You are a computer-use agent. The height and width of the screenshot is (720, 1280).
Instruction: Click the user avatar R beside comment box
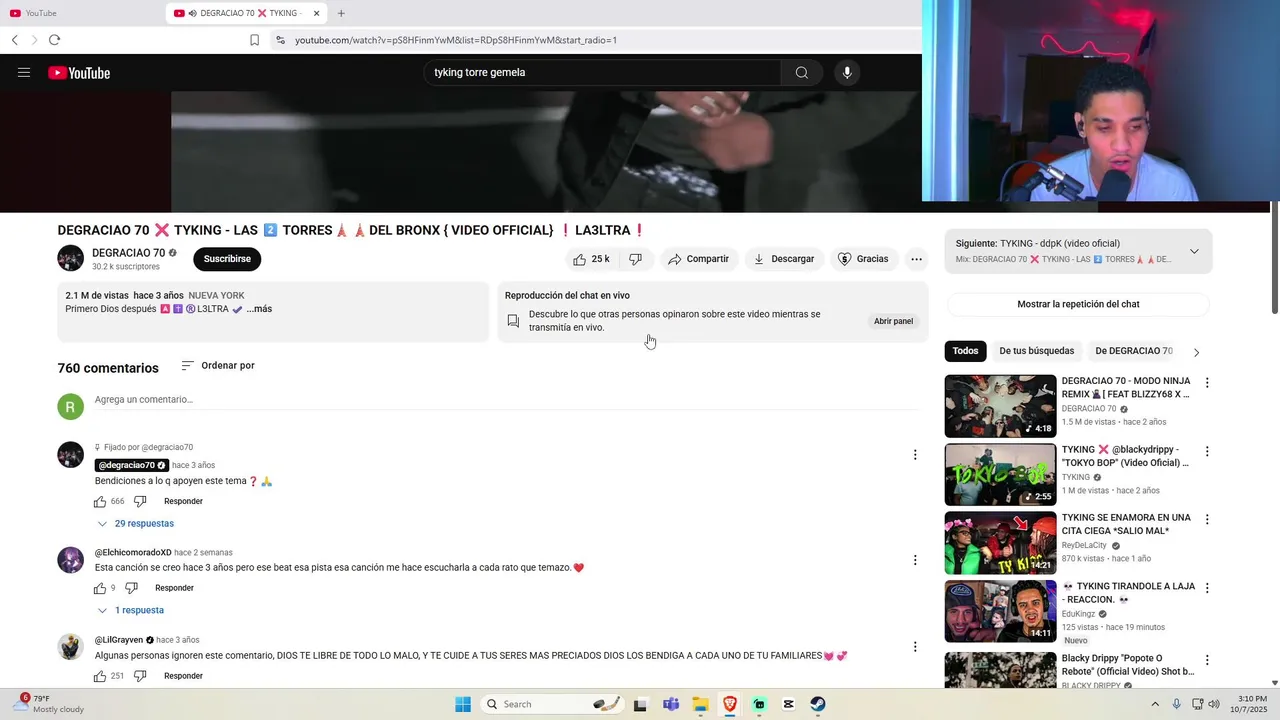coord(70,407)
